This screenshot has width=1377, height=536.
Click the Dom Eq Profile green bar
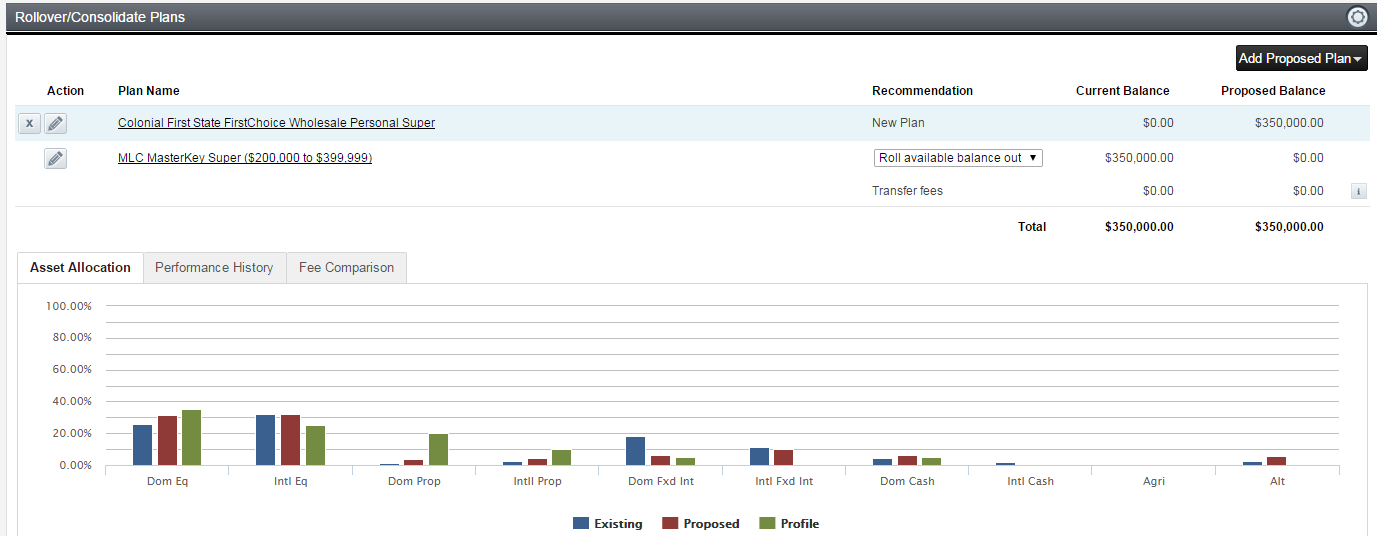[x=191, y=438]
